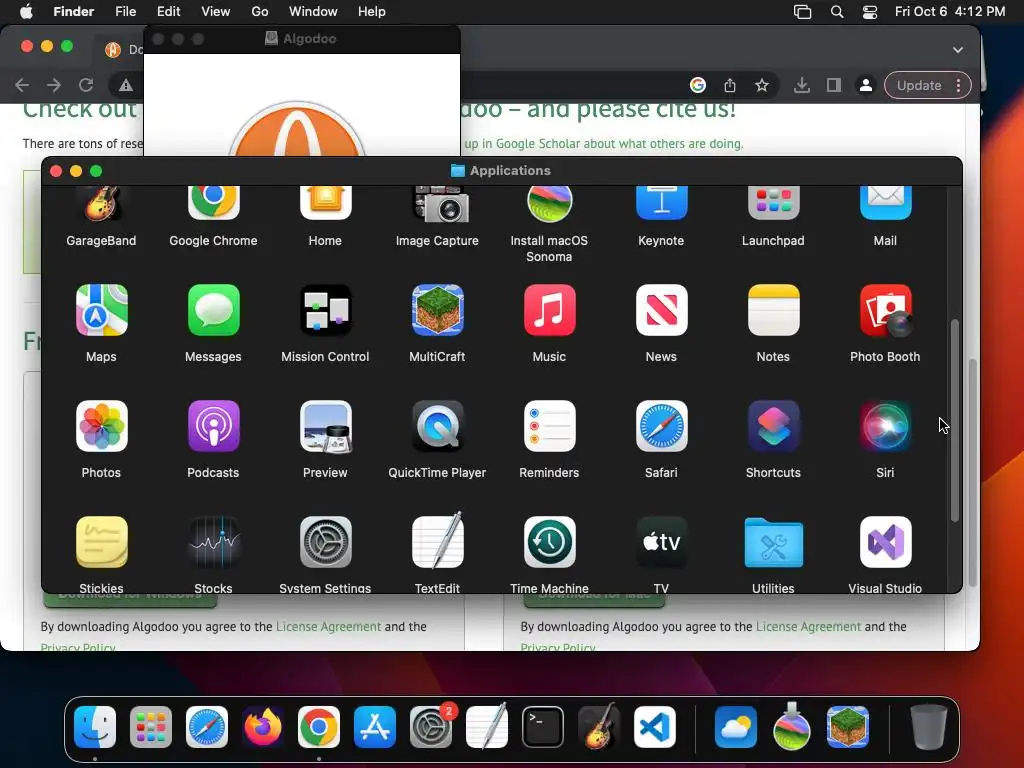Open Trash in the Dock
This screenshot has height=768, width=1024.
pyautogui.click(x=929, y=728)
